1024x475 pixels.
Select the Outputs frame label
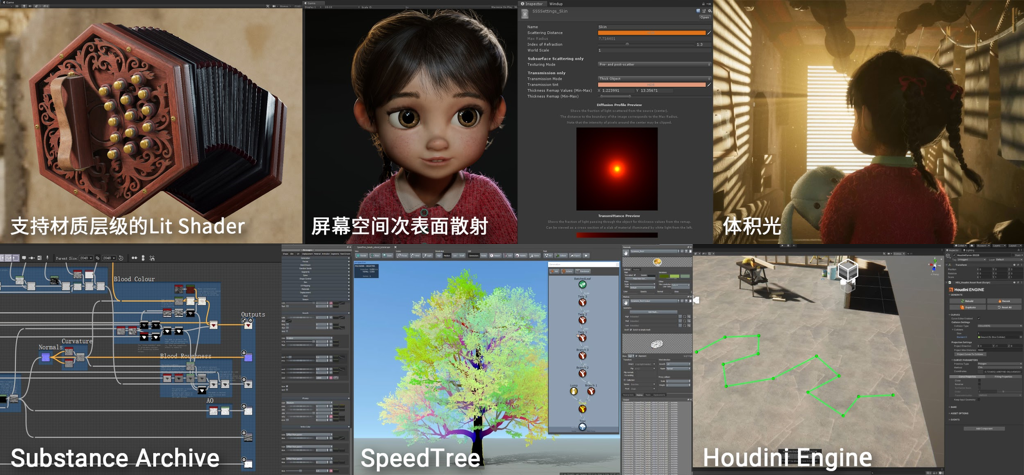(x=253, y=314)
